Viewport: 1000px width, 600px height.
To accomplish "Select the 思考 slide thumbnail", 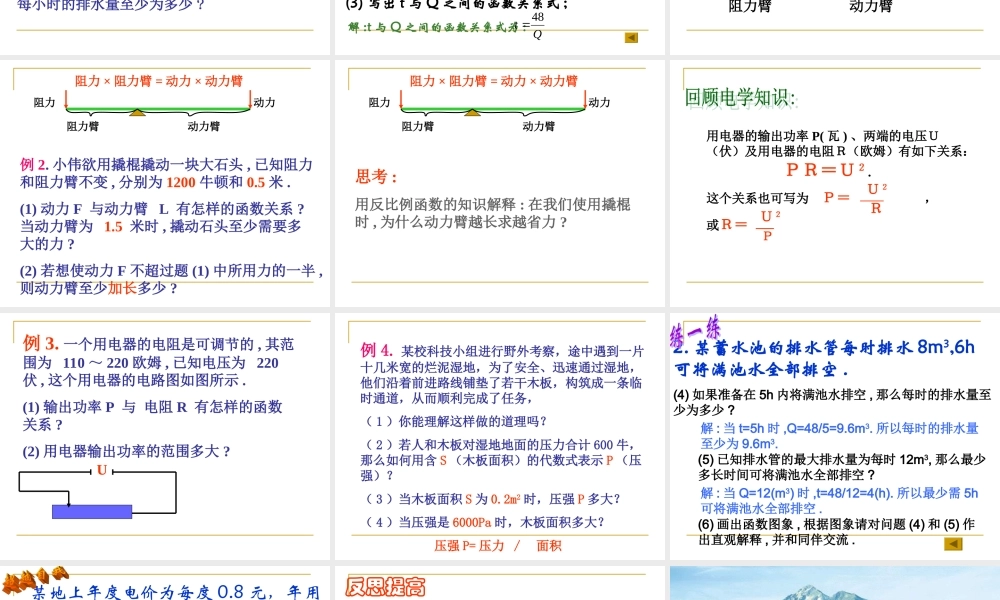I will (499, 184).
